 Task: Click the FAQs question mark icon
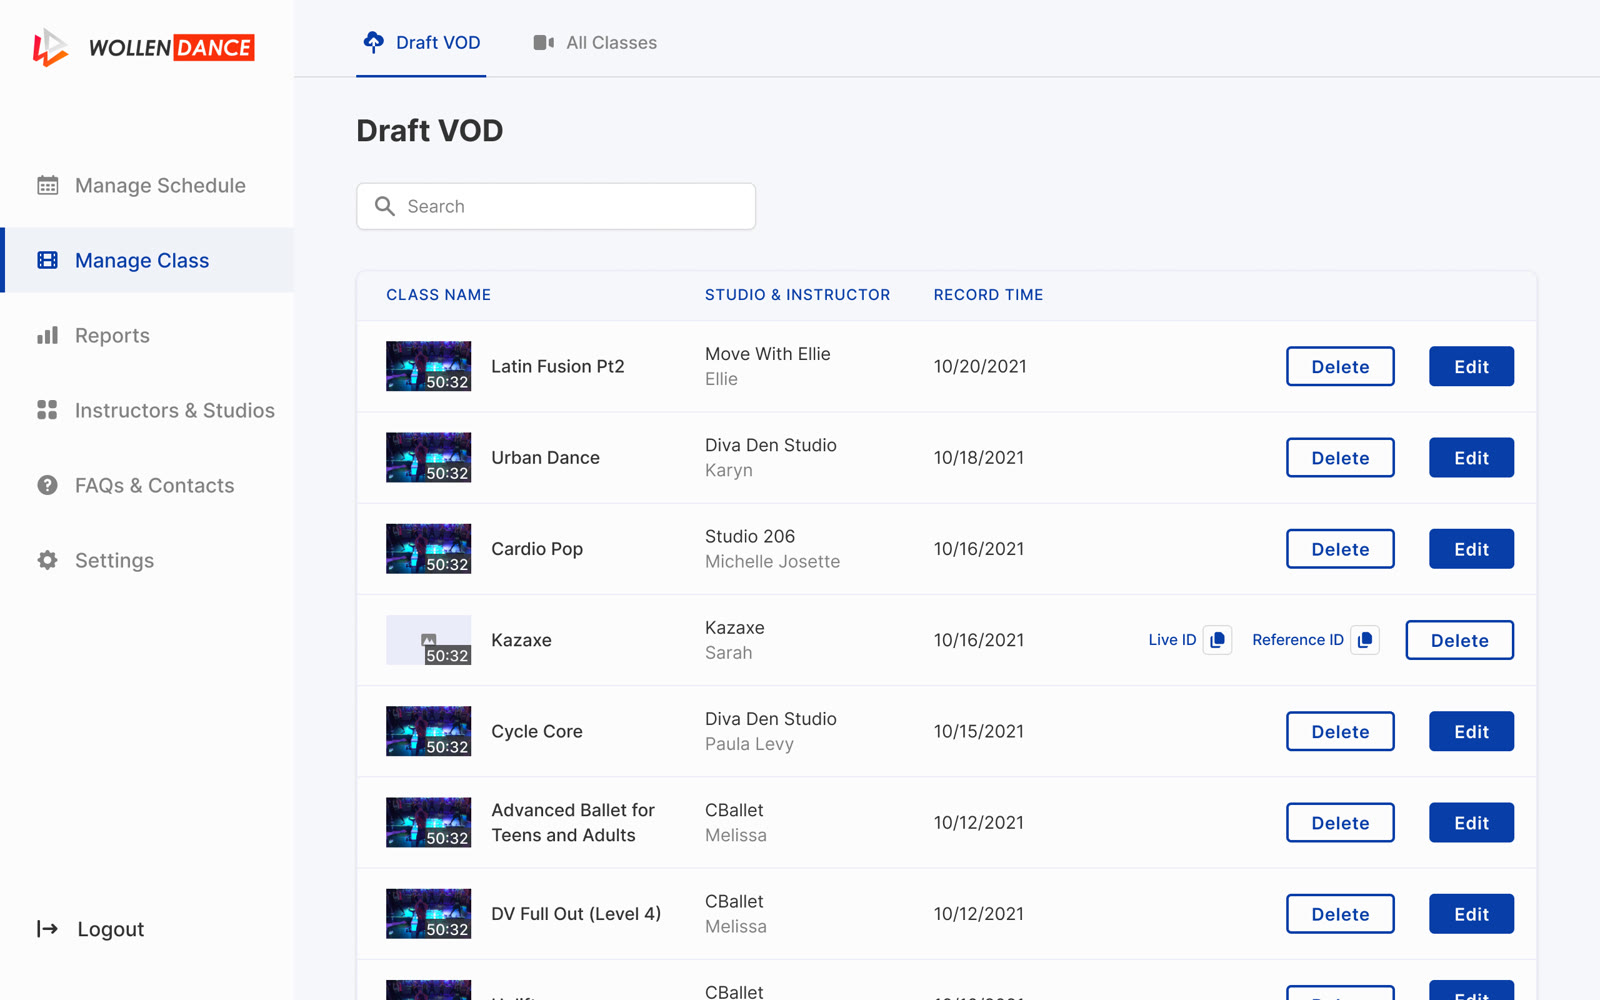tap(47, 485)
